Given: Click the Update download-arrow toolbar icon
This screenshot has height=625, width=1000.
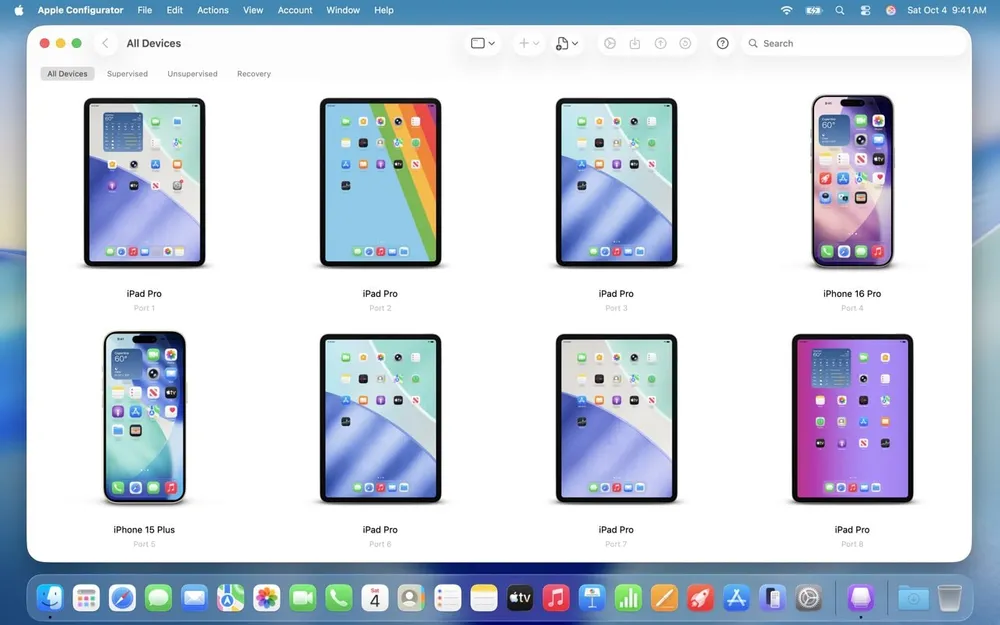Looking at the screenshot, I should (x=635, y=43).
